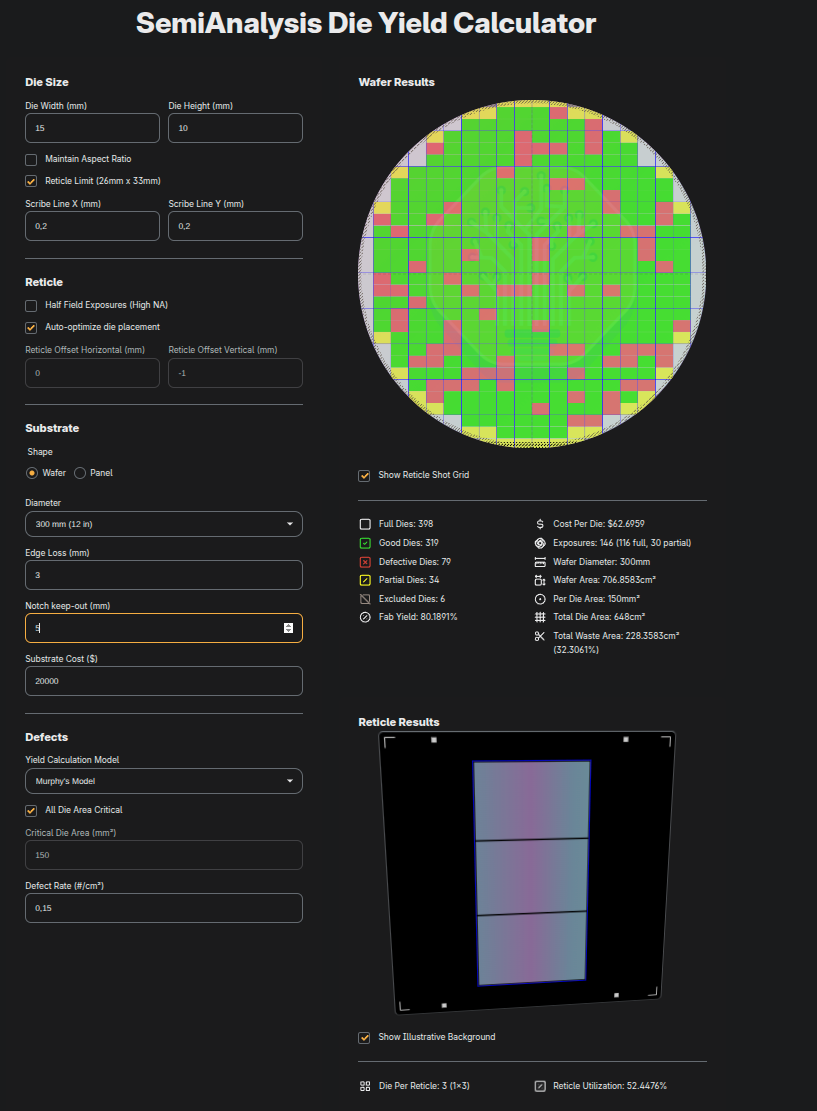Click the Fab Yield circle icon
Image resolution: width=817 pixels, height=1111 pixels.
365,617
